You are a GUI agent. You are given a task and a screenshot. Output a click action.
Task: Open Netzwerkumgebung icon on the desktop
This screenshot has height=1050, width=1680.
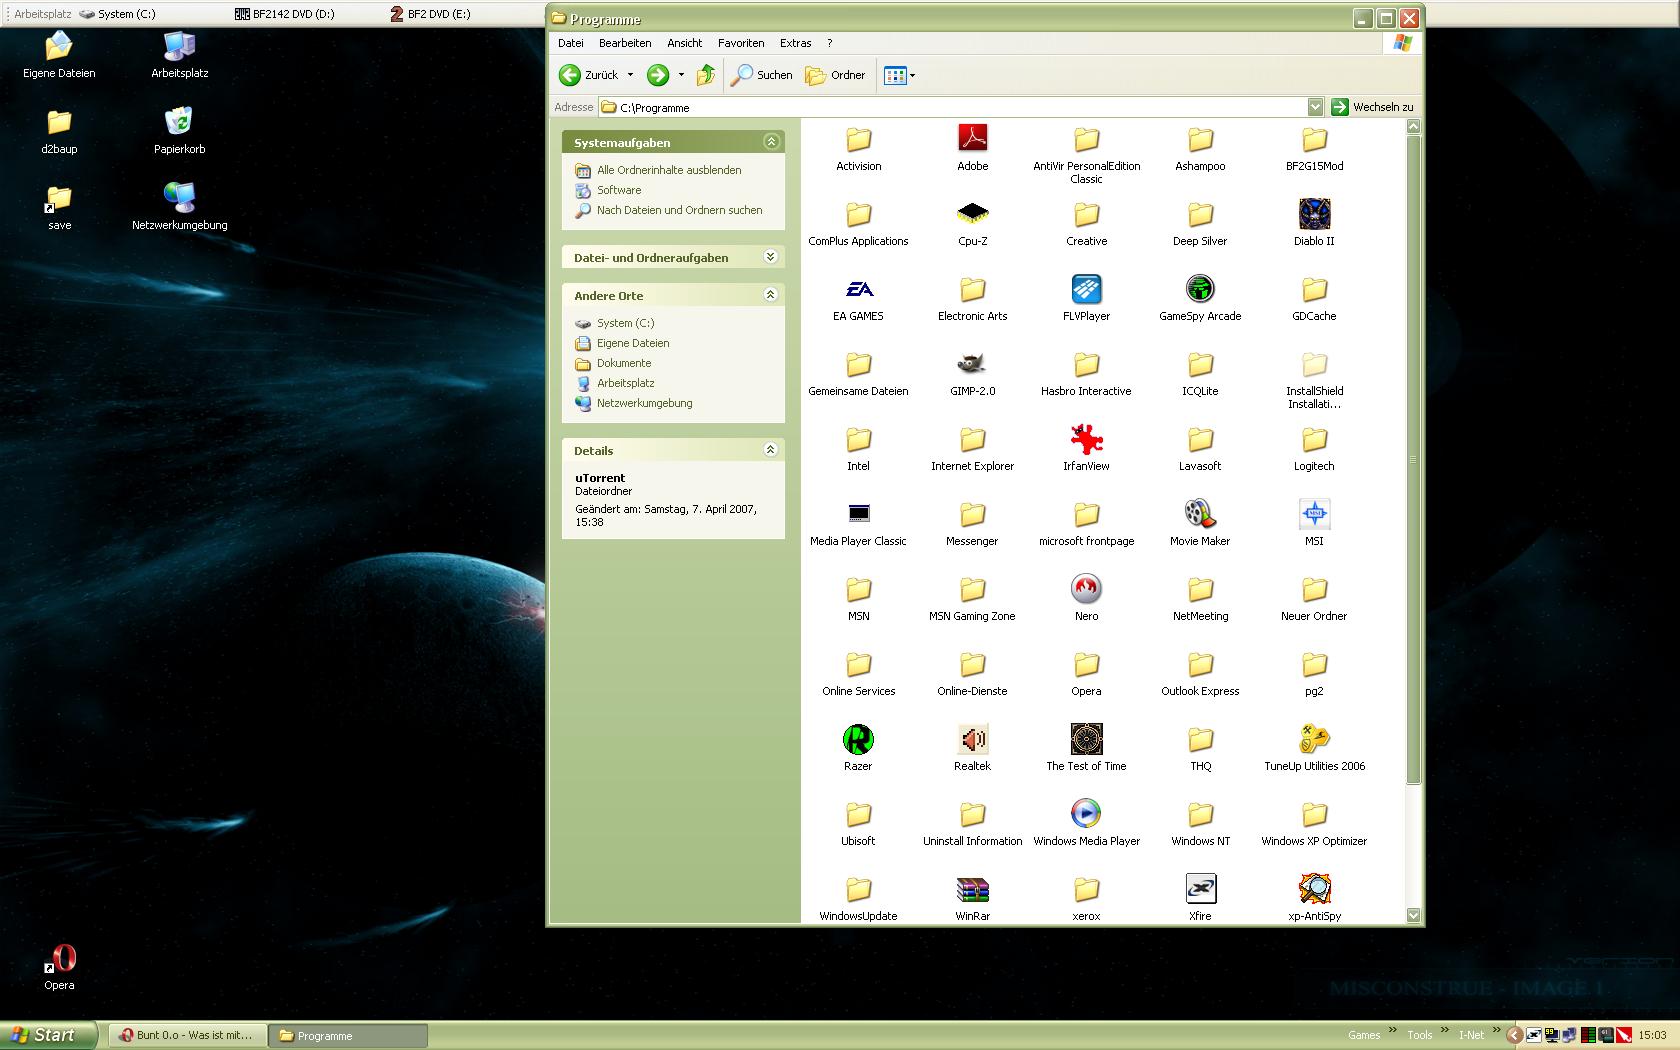coord(179,206)
